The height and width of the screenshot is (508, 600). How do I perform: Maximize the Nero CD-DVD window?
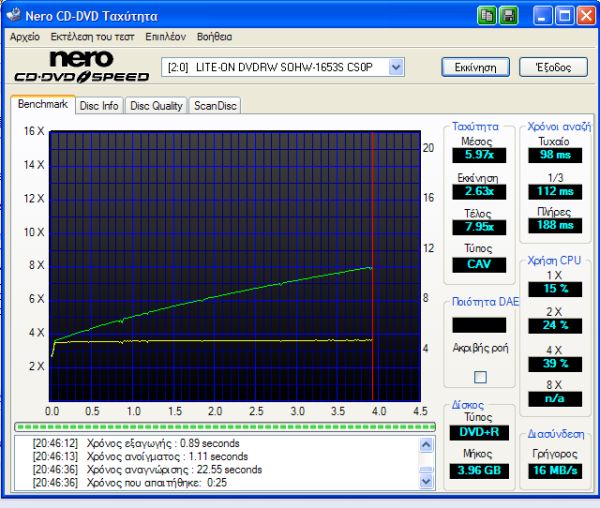(x=564, y=16)
